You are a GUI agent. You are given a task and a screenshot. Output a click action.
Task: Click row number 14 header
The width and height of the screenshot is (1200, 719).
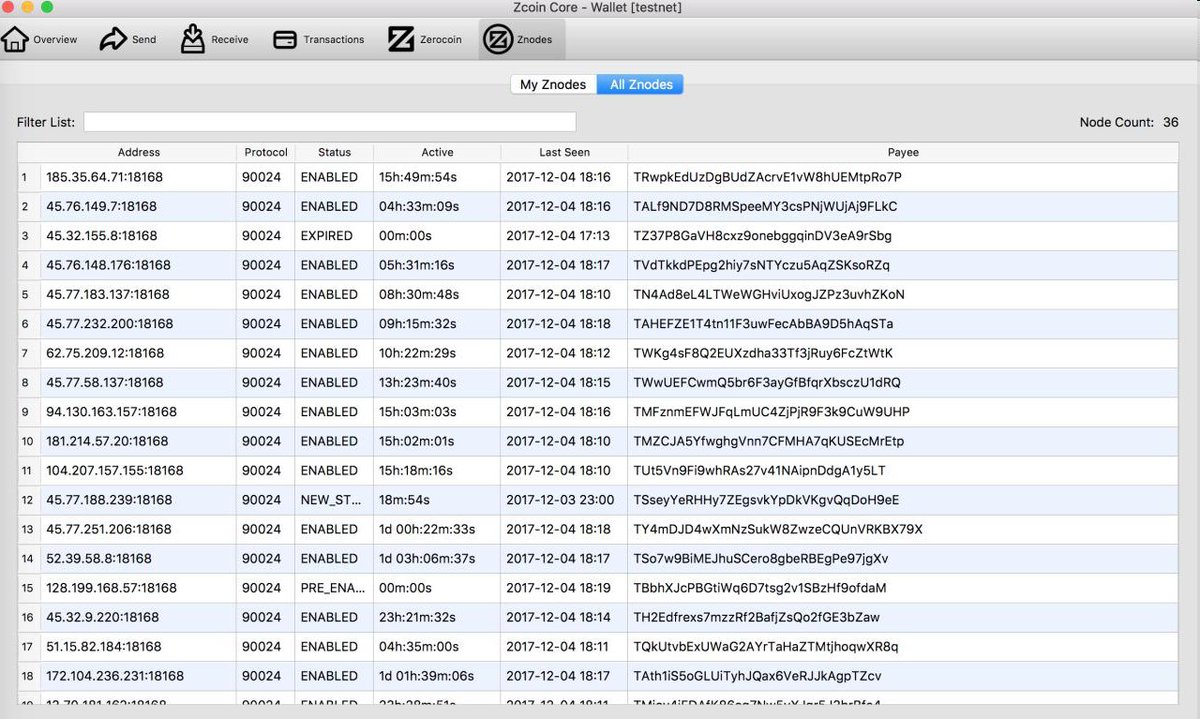28,558
